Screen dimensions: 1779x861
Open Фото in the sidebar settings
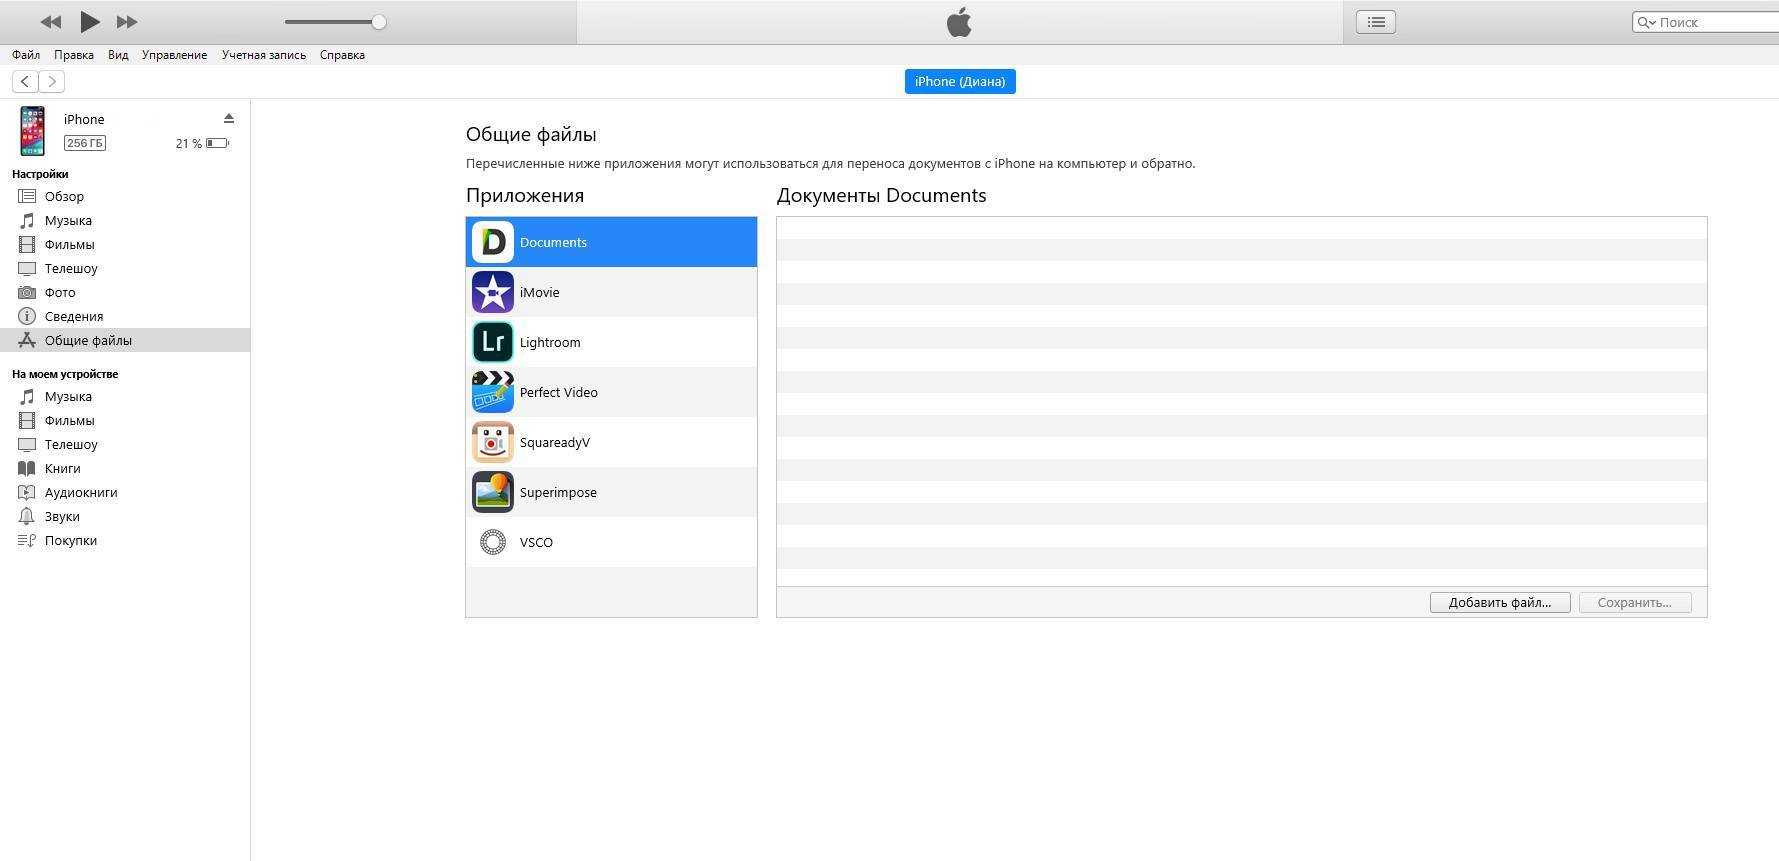tap(60, 292)
